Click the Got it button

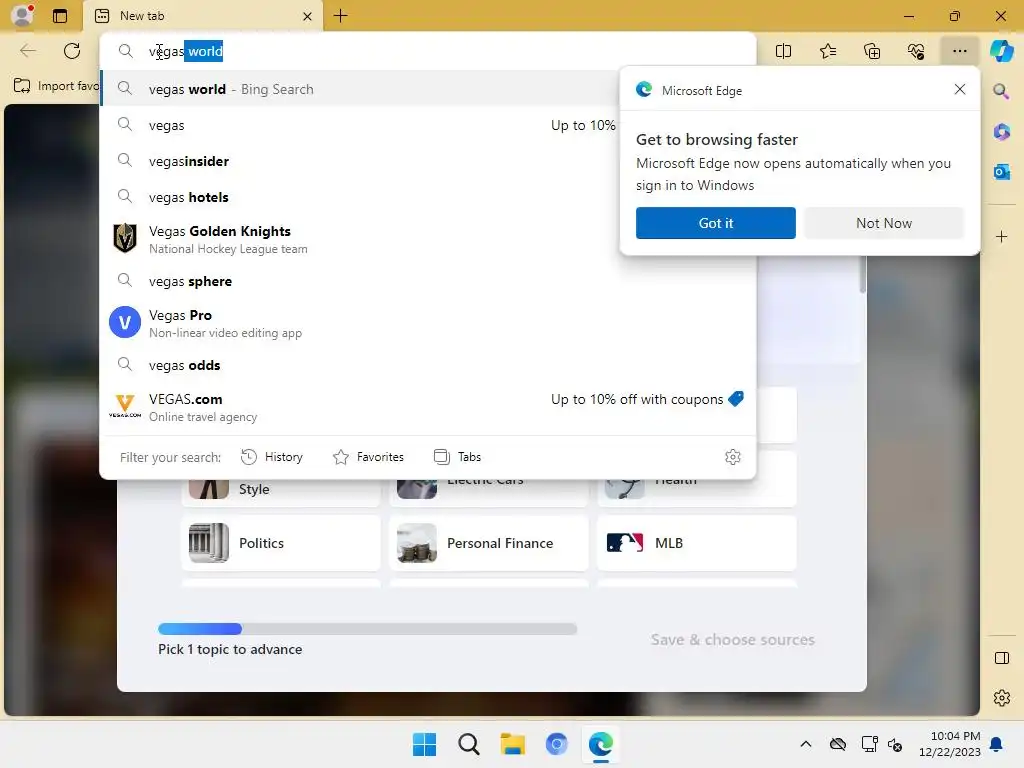716,223
